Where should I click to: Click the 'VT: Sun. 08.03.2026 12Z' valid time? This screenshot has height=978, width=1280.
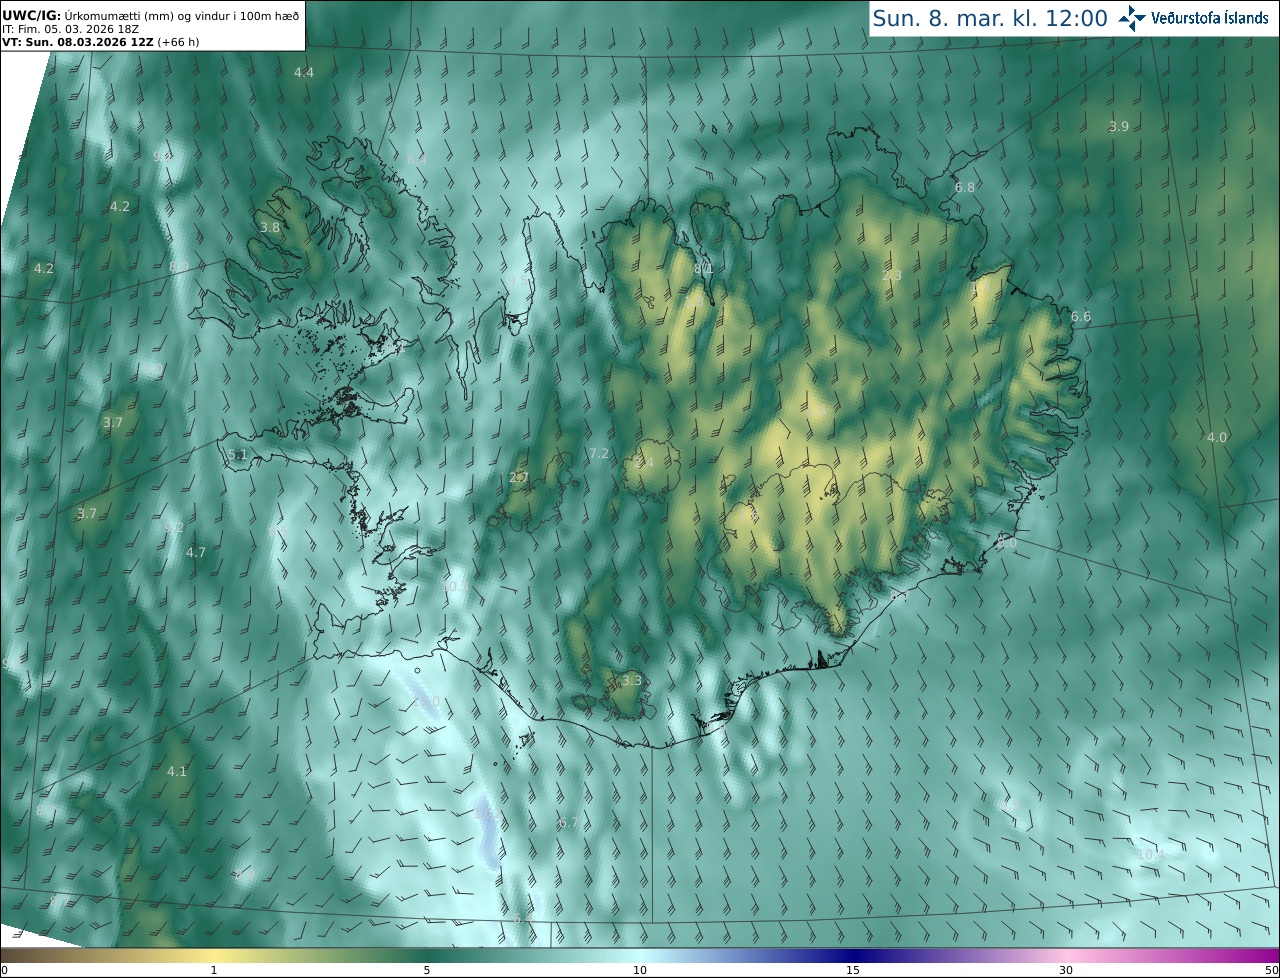[78, 42]
